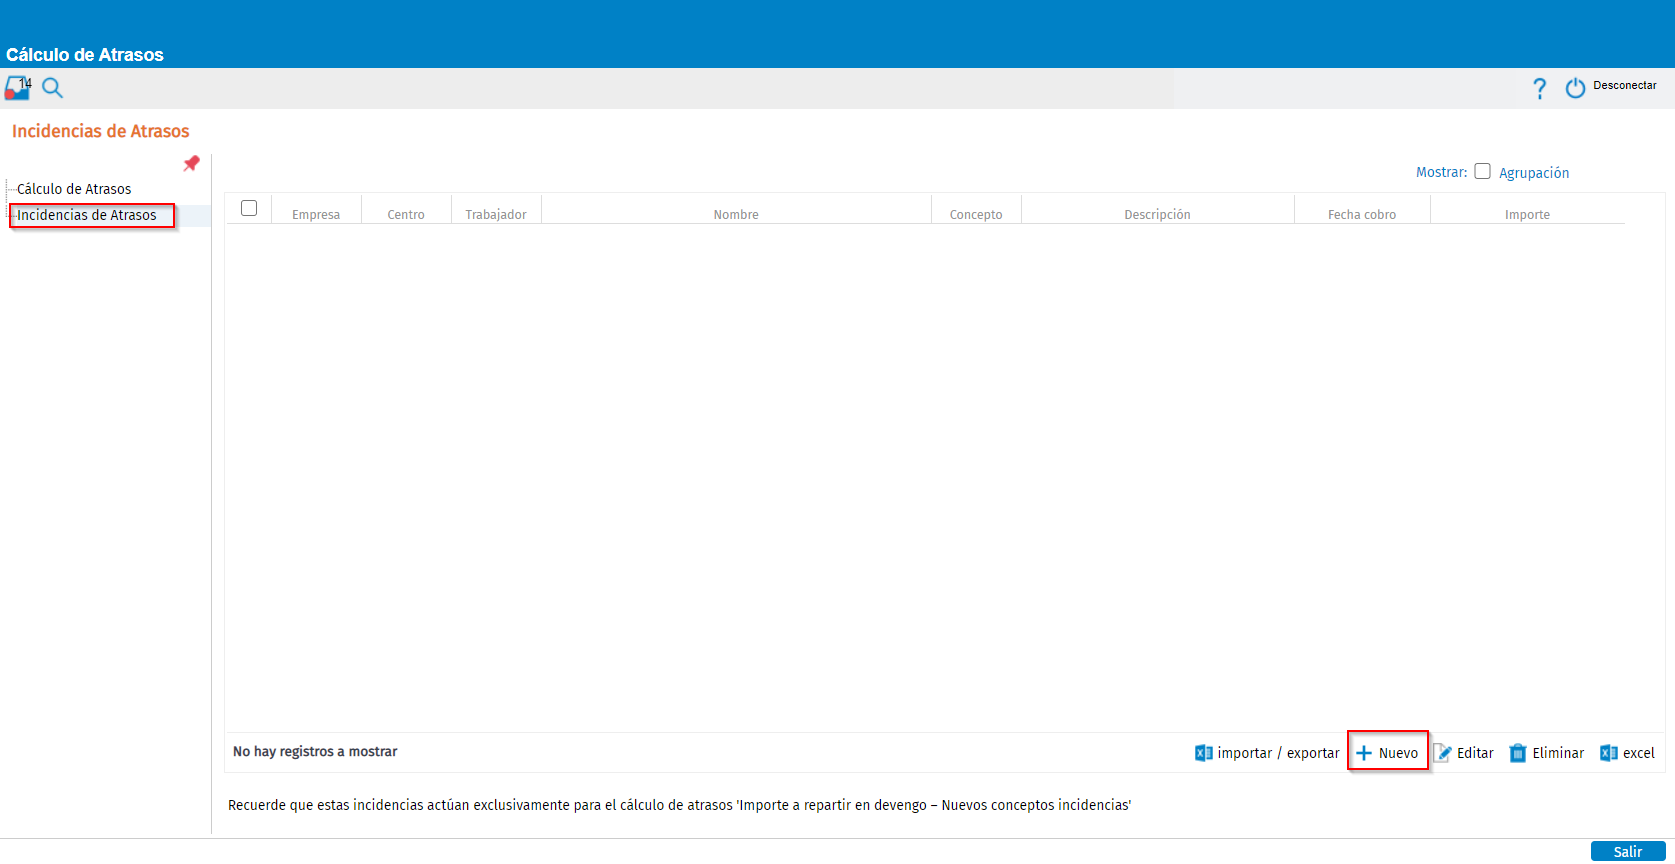Sort by the Empresa column header
Image resolution: width=1675 pixels, height=864 pixels.
tap(316, 215)
